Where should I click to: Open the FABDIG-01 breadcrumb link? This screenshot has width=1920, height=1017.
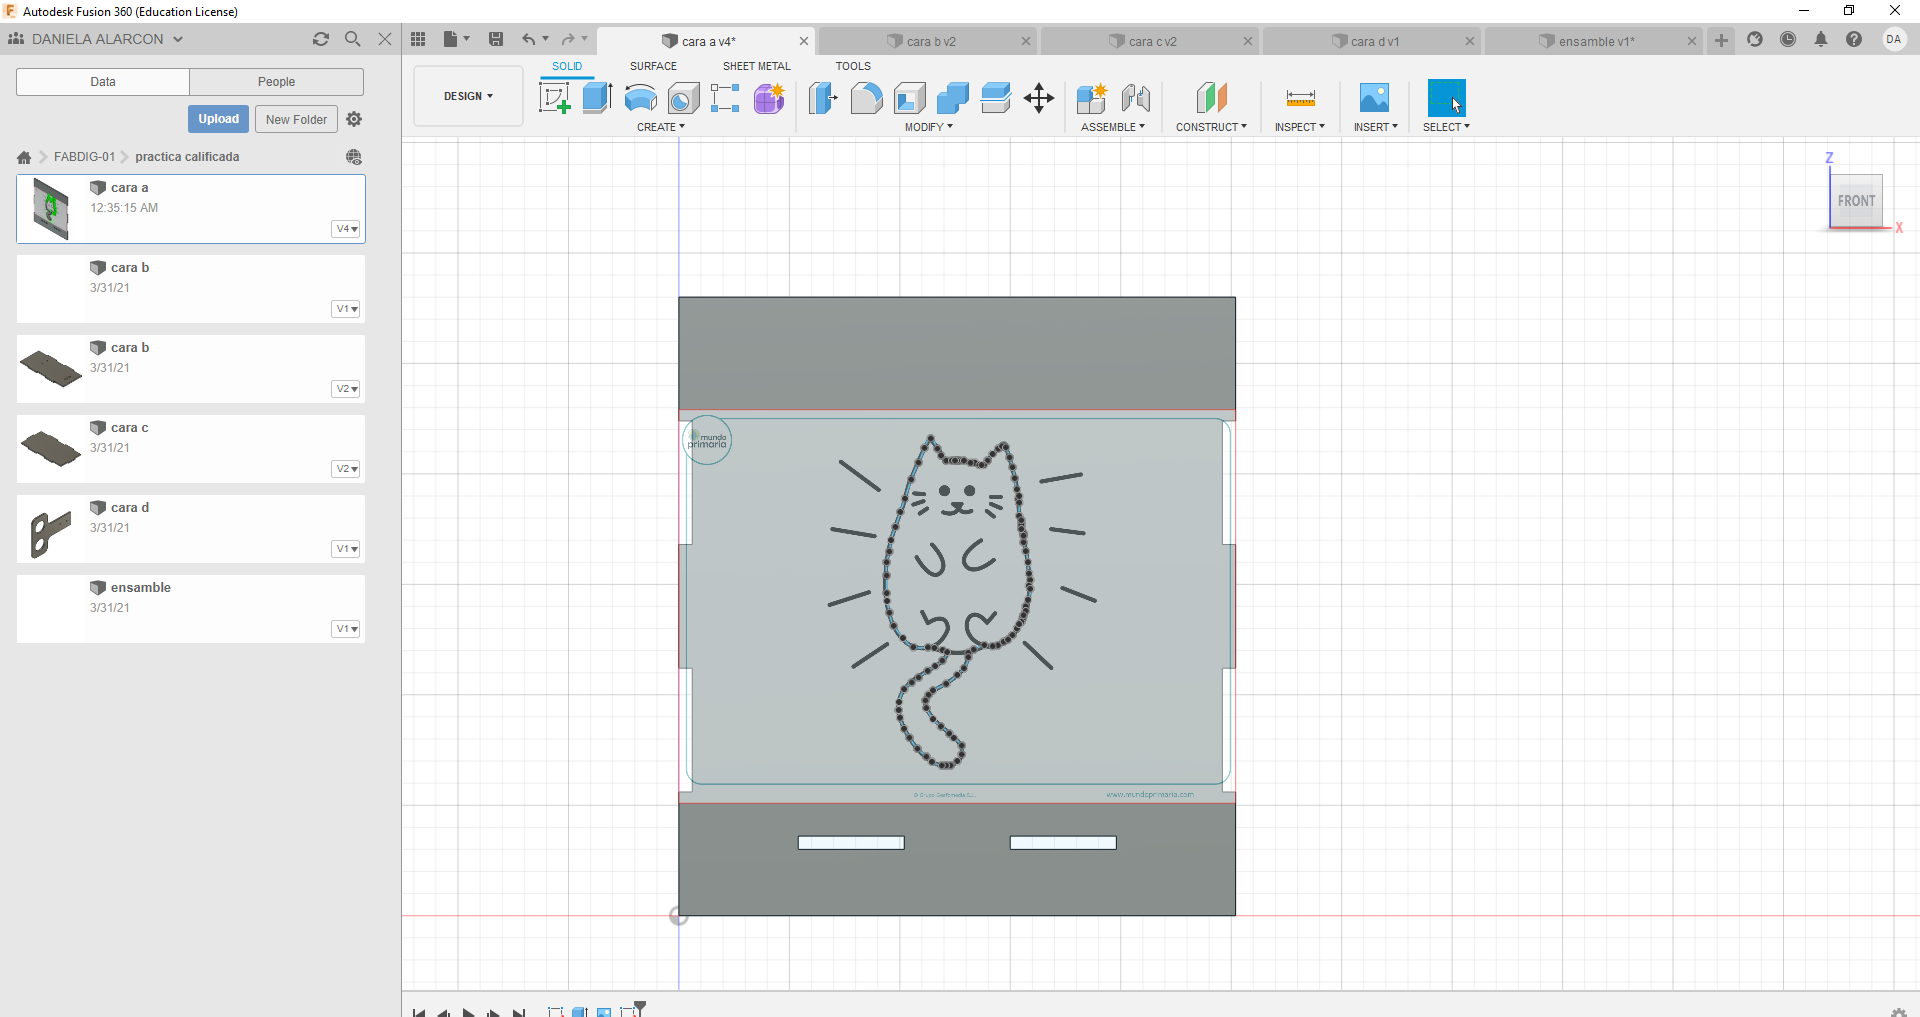84,157
